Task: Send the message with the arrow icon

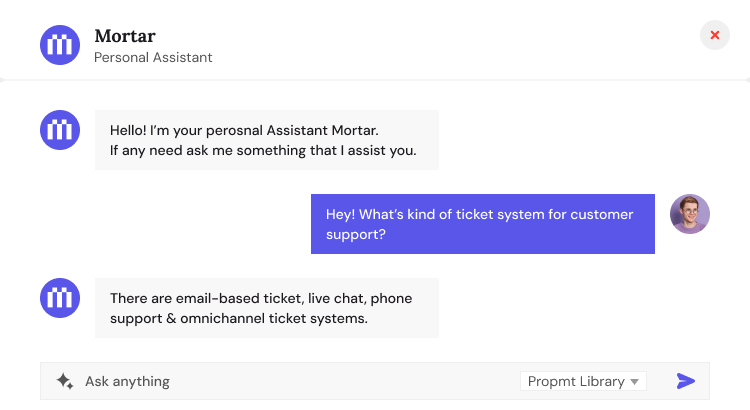Action: (x=686, y=381)
